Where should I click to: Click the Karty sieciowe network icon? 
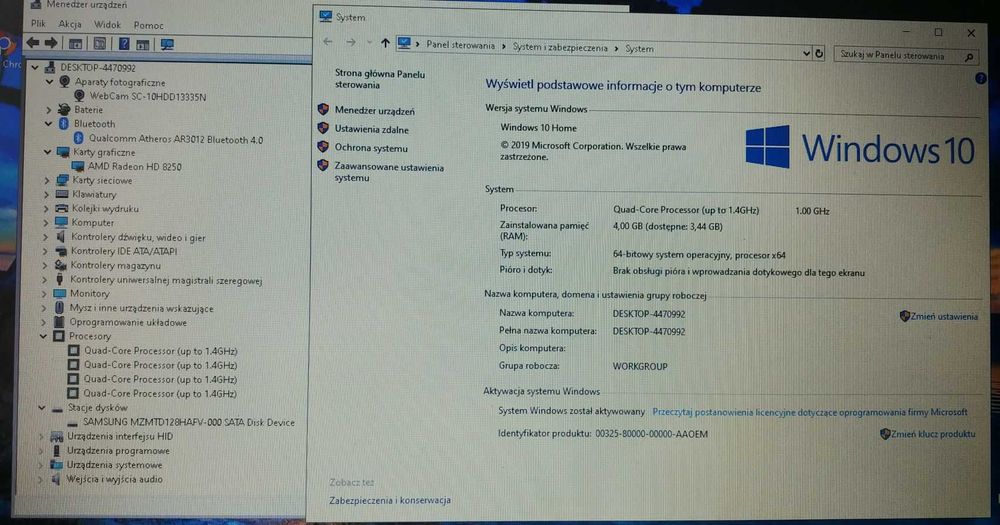point(62,181)
